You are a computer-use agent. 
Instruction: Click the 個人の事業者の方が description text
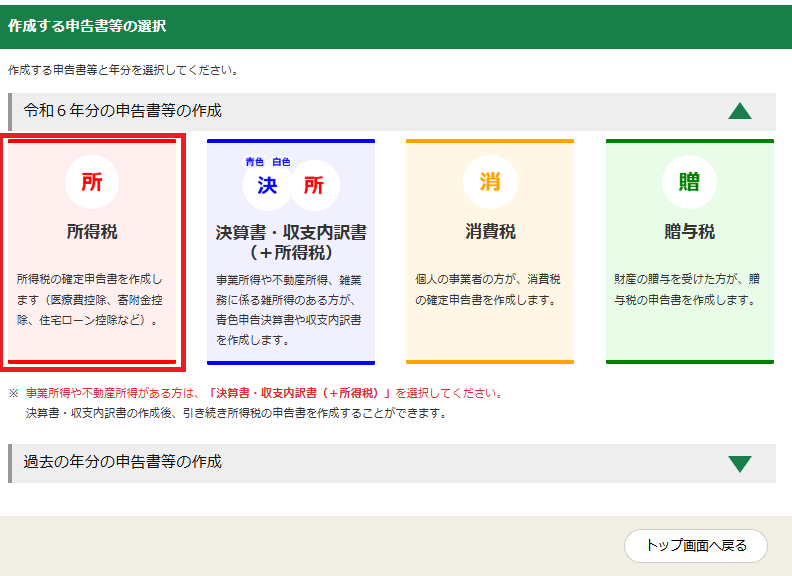click(488, 290)
